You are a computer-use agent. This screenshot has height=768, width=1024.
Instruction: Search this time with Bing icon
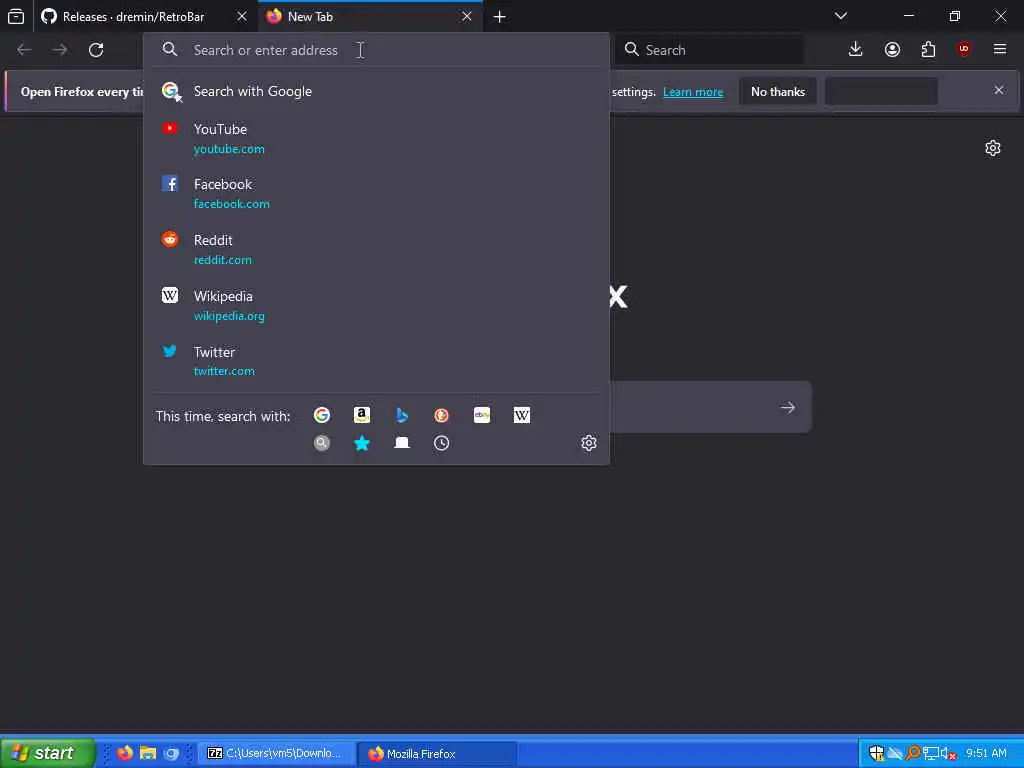402,415
